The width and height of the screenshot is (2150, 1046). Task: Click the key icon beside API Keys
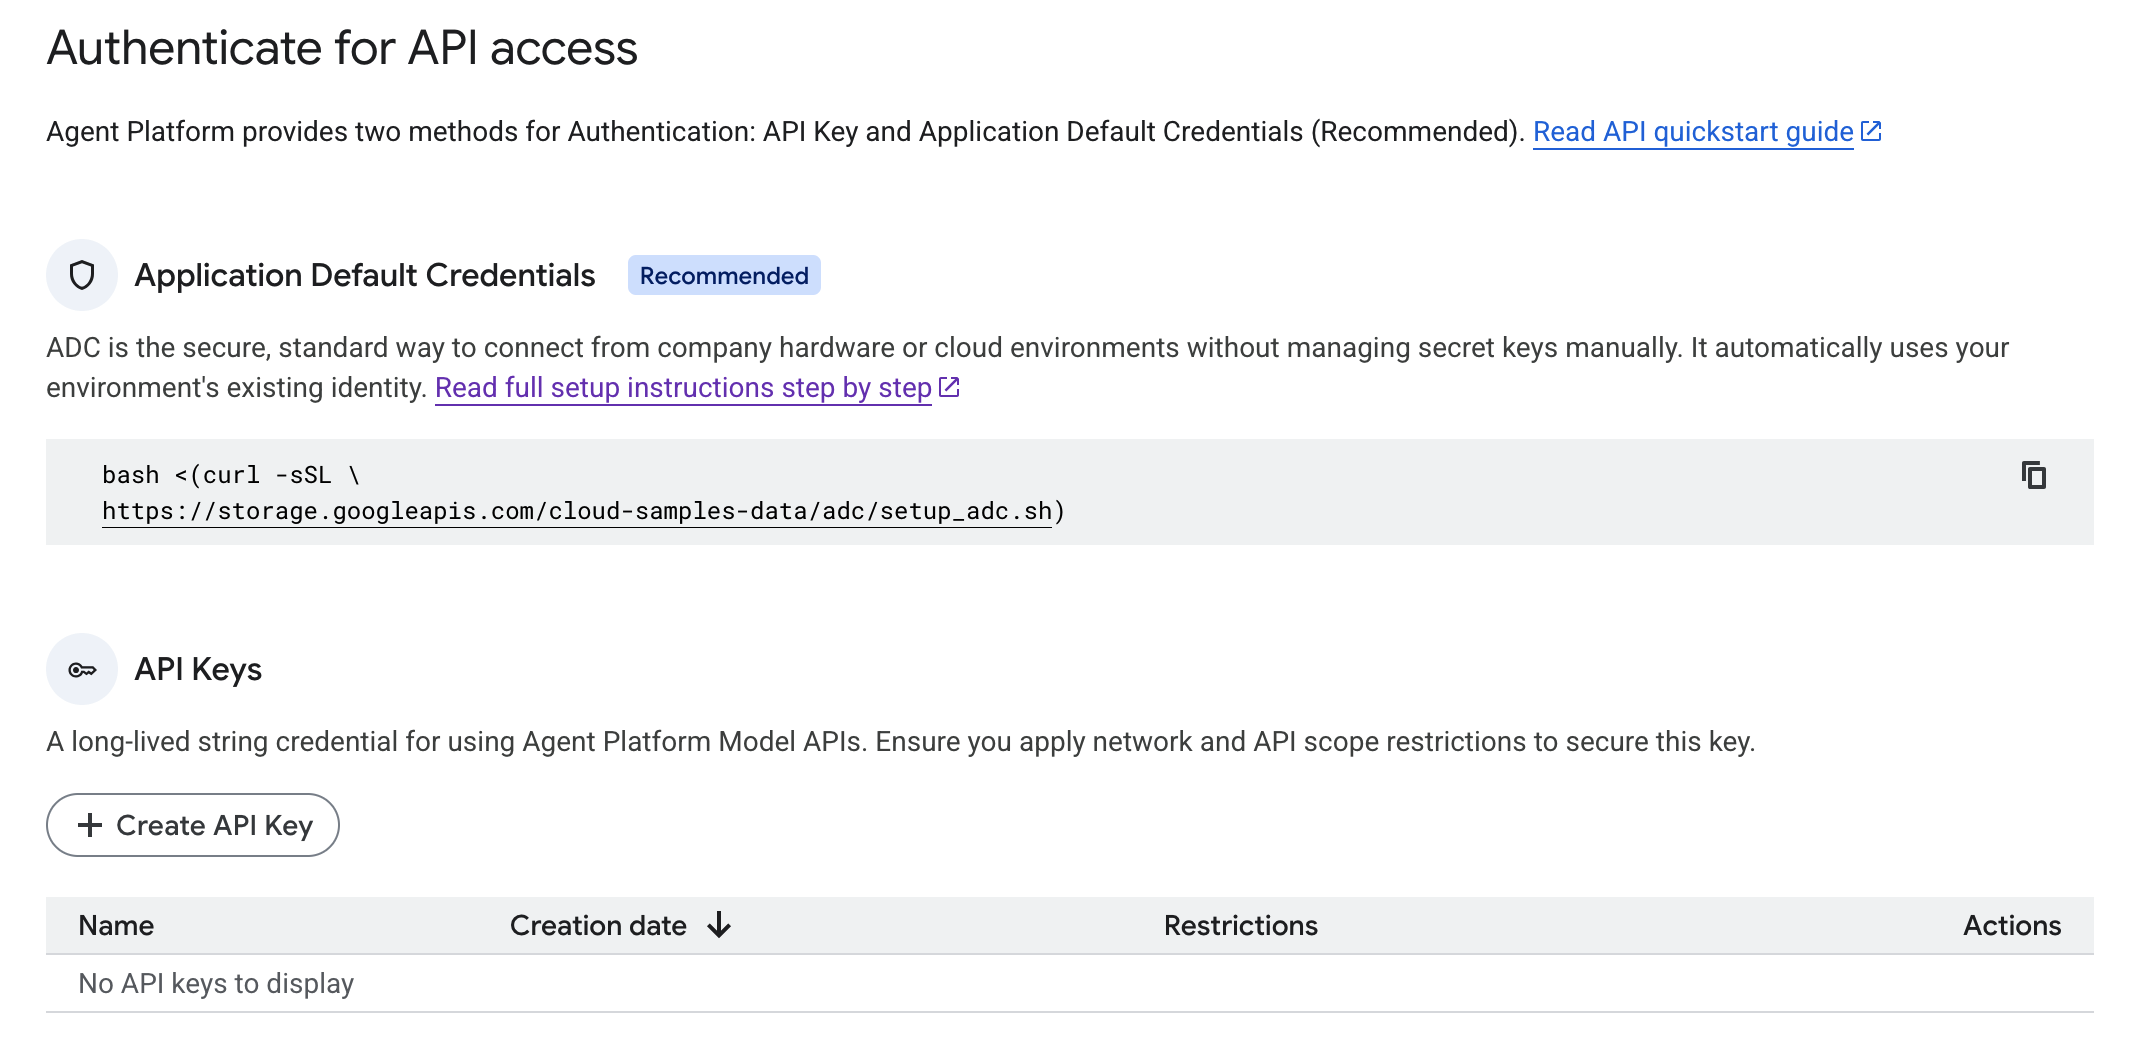(82, 669)
